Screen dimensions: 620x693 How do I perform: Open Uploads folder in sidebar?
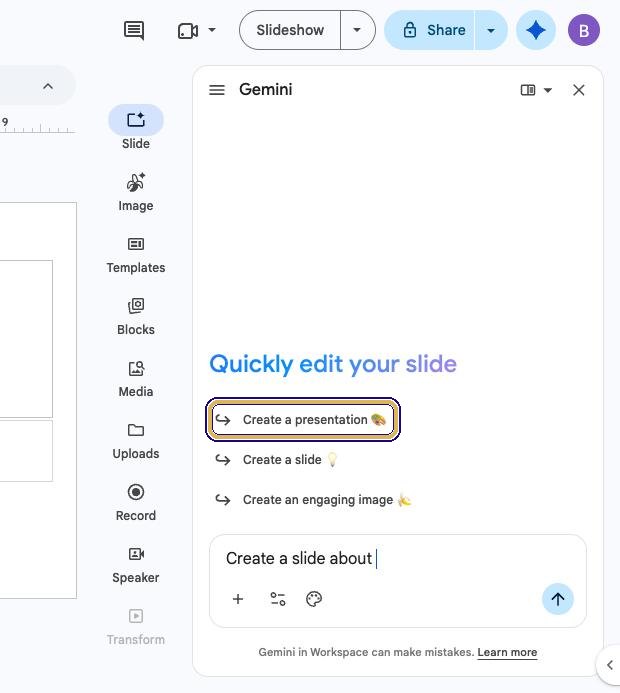[x=136, y=441]
